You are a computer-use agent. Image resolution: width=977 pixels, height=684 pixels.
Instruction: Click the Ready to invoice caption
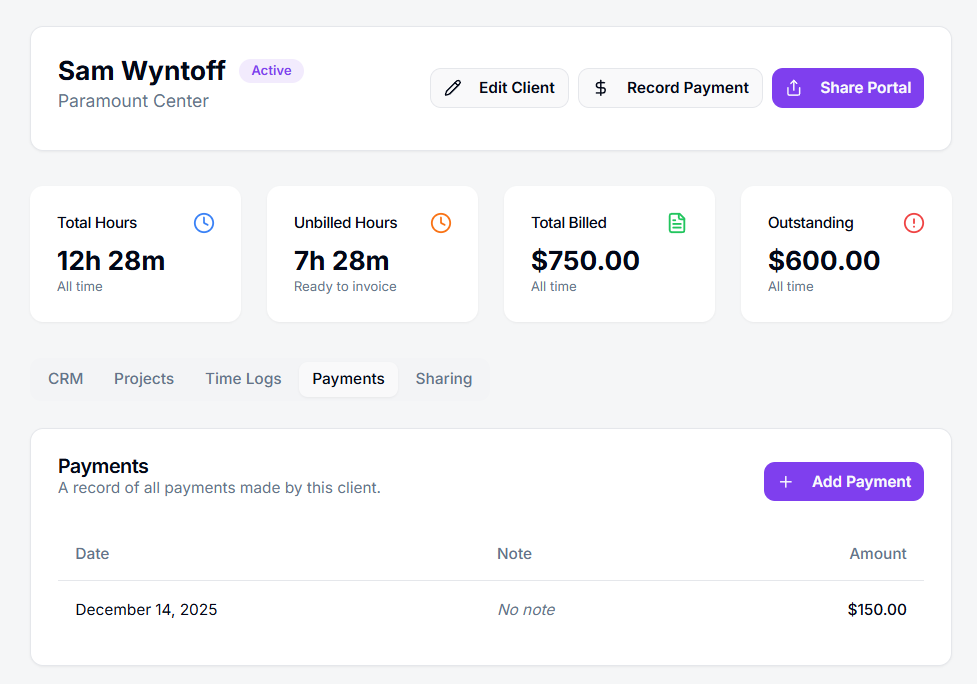coord(345,287)
